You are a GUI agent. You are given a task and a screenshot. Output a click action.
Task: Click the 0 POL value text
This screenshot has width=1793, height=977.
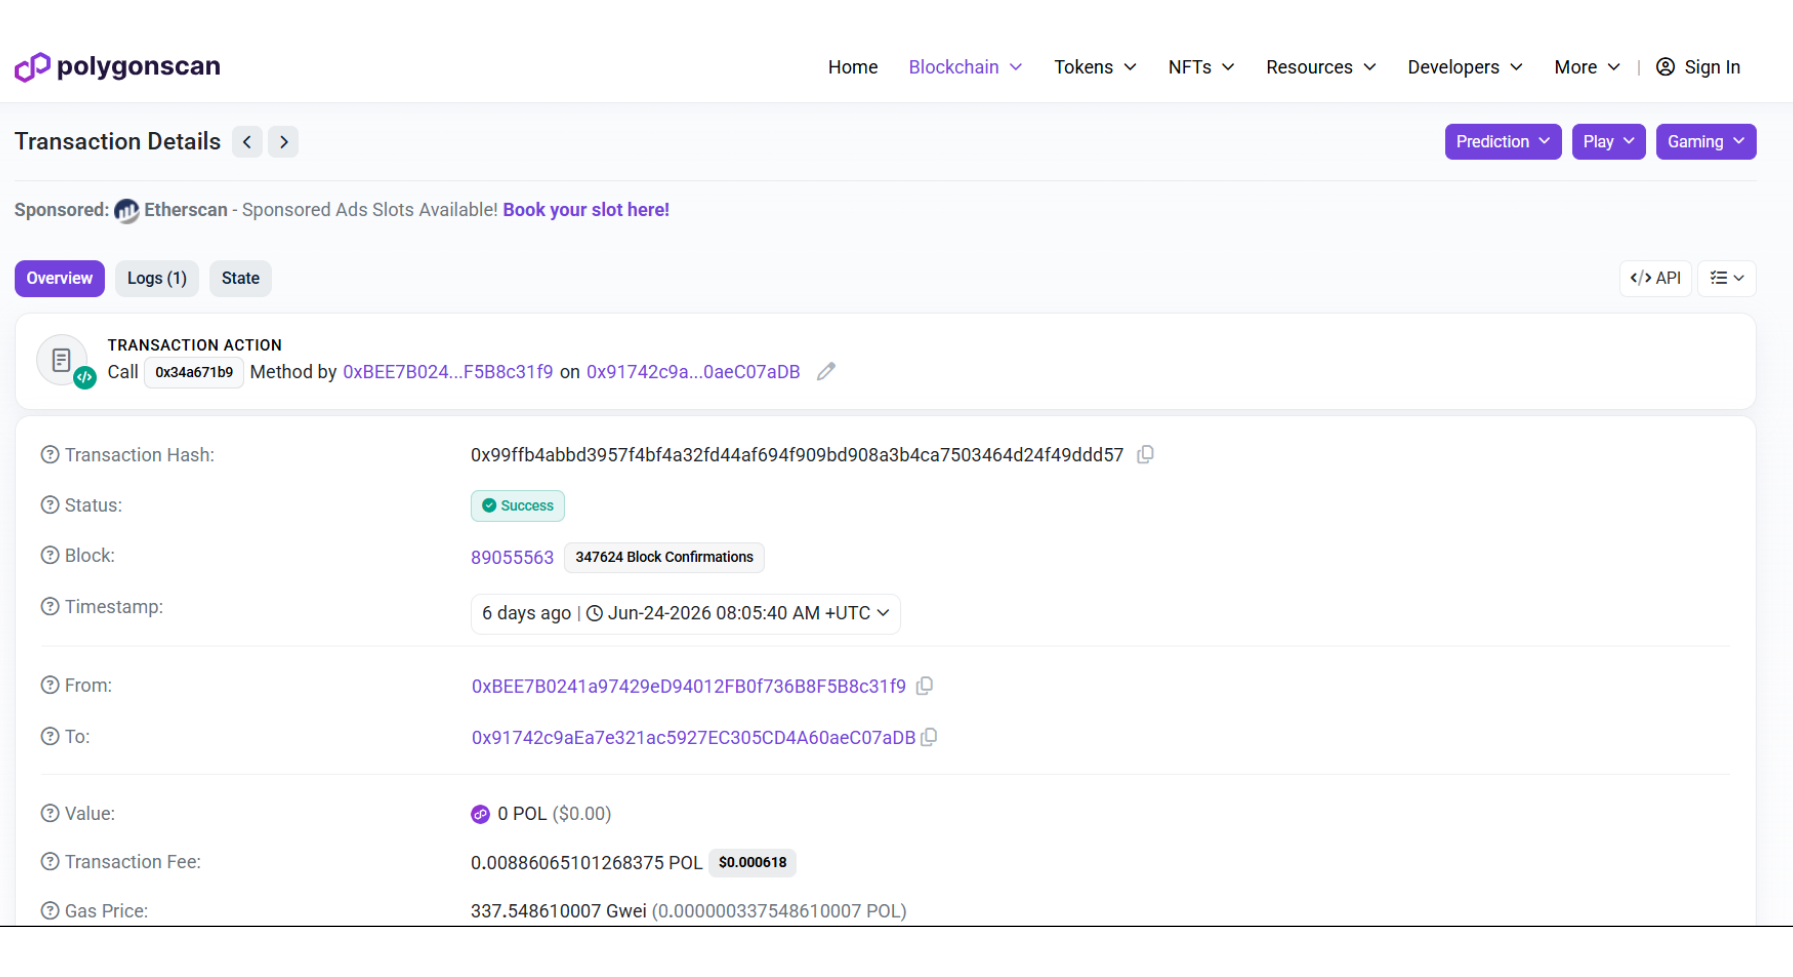pyautogui.click(x=522, y=814)
